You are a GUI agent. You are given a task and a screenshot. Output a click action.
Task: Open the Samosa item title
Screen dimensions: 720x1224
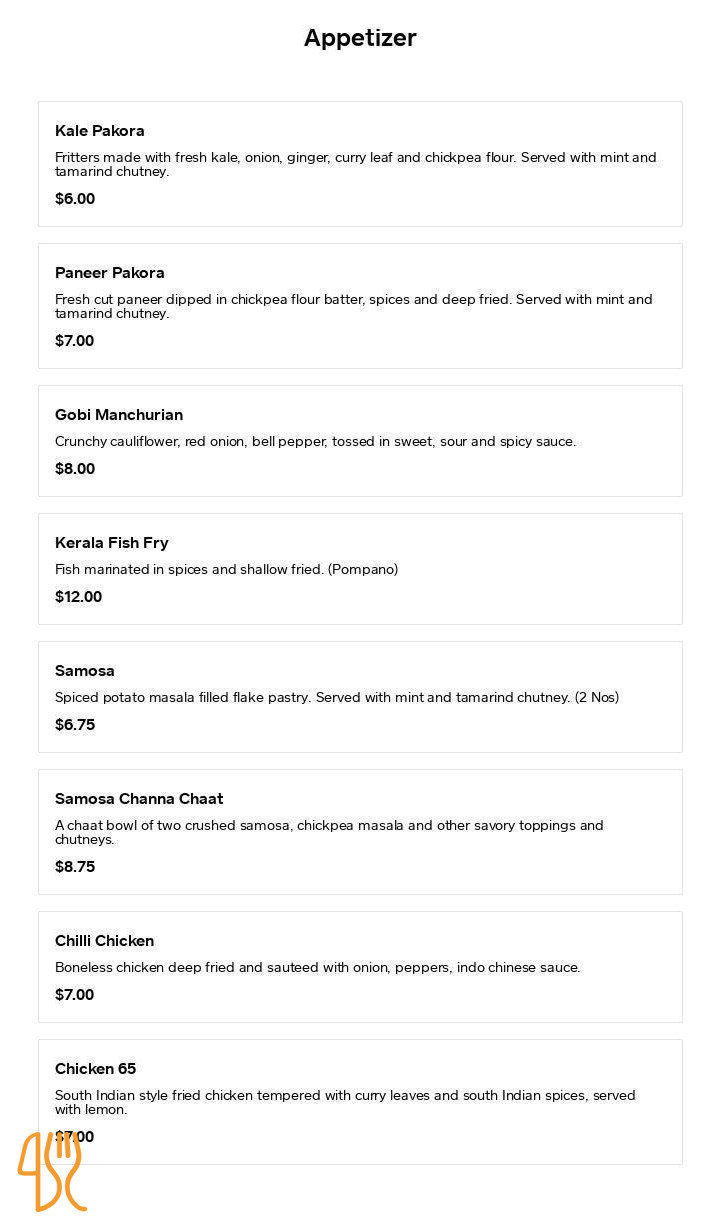(x=85, y=671)
